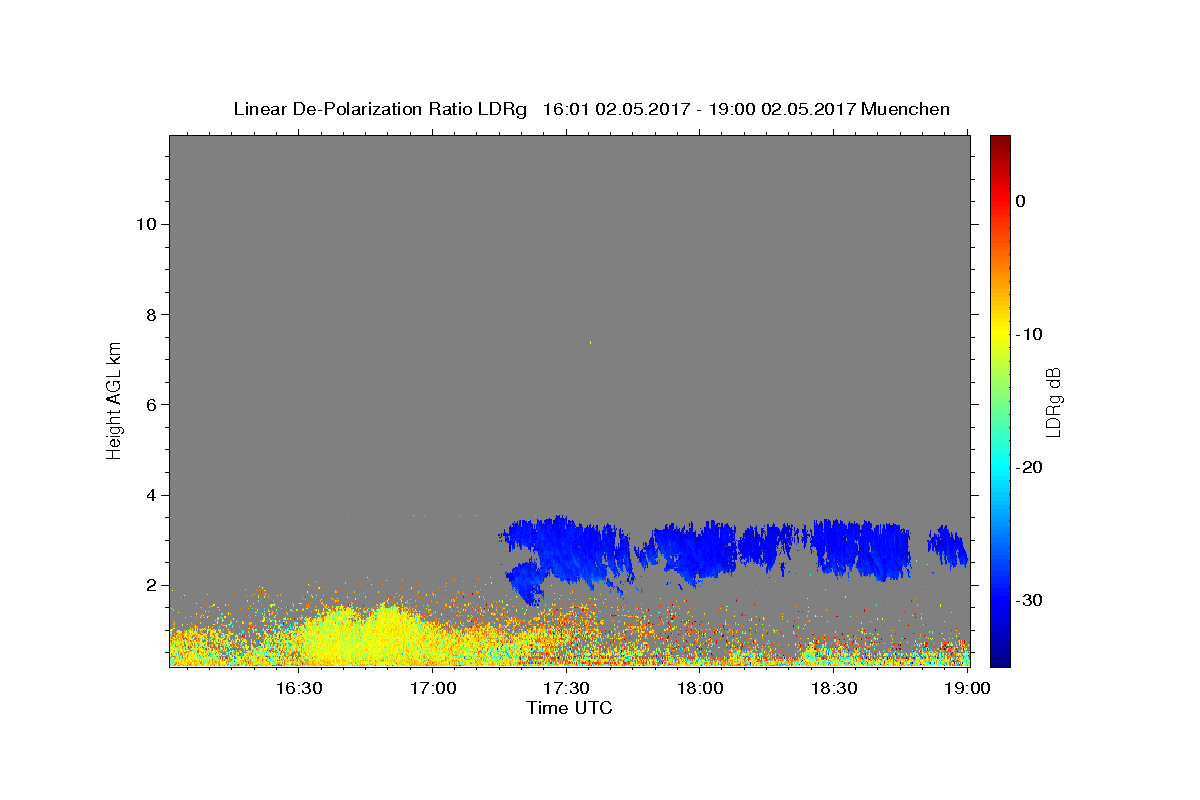Click the blue cloud layer near 18:30
Screen dimensions: 1200x800
pos(860,548)
